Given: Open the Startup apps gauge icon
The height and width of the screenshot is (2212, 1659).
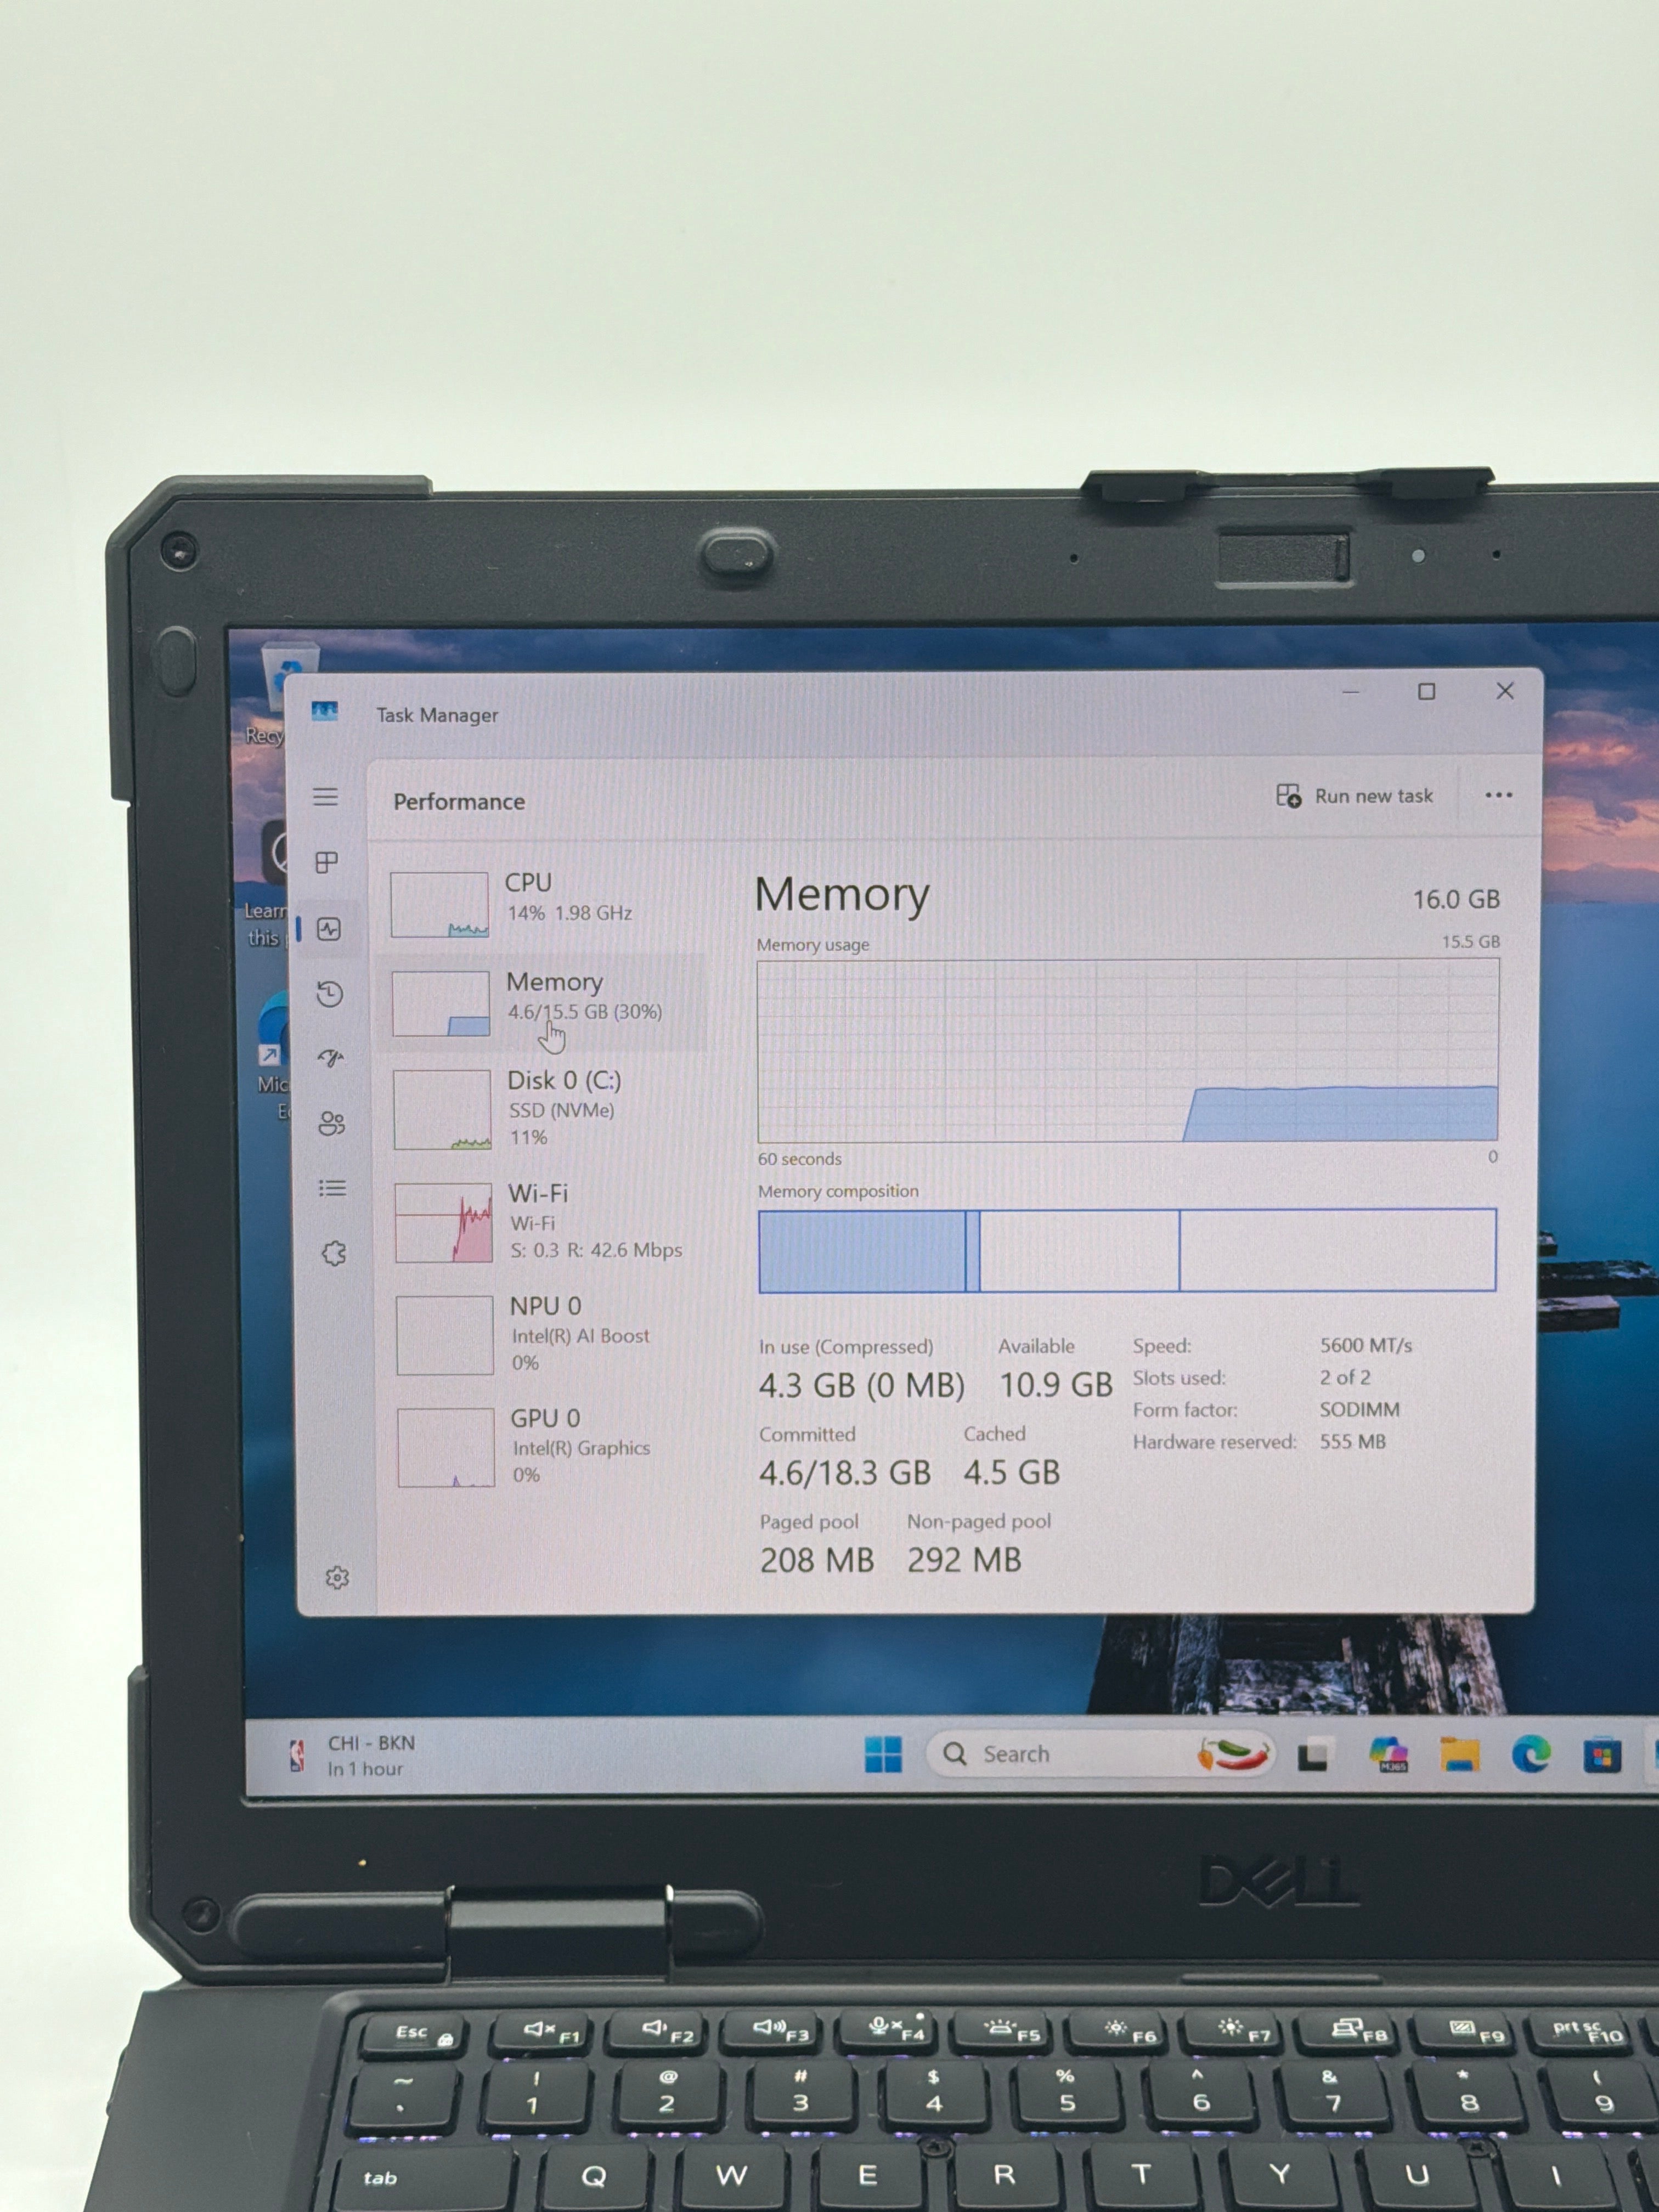Looking at the screenshot, I should point(331,1058).
